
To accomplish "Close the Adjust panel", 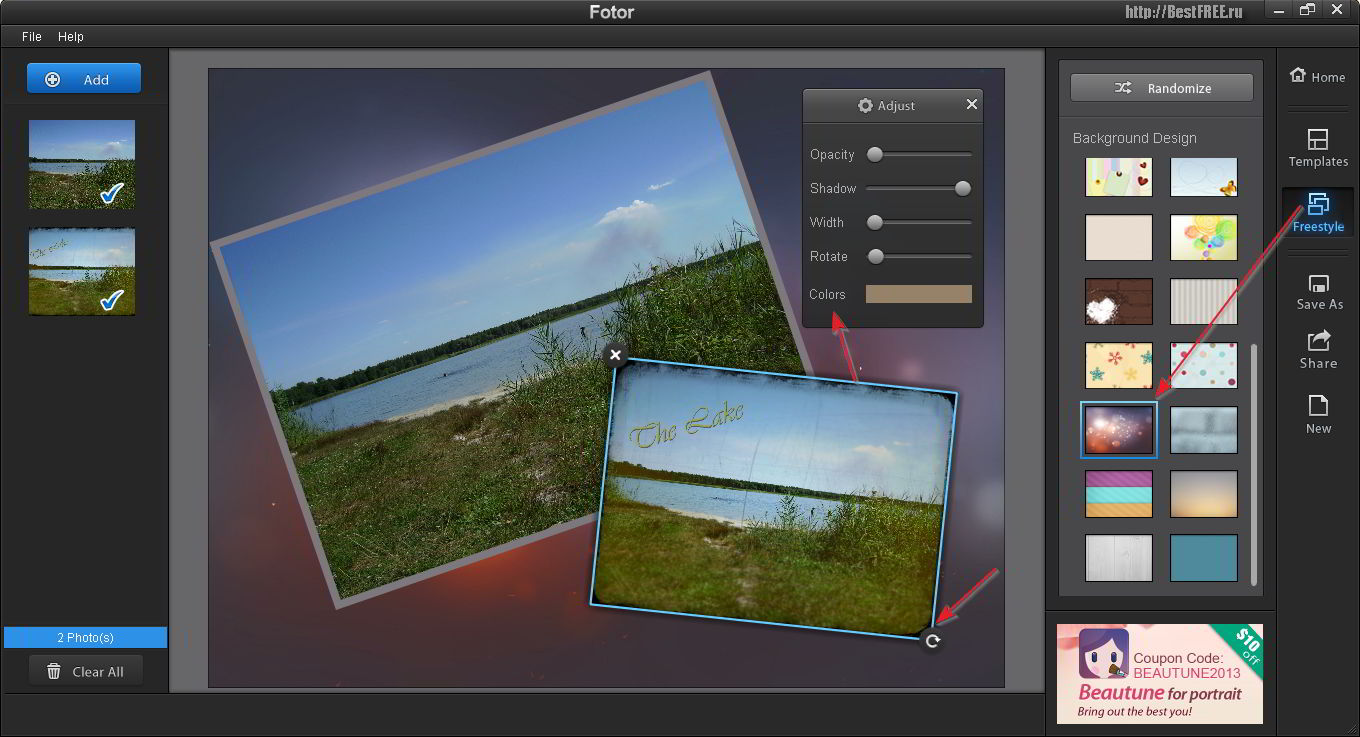I will click(x=971, y=104).
